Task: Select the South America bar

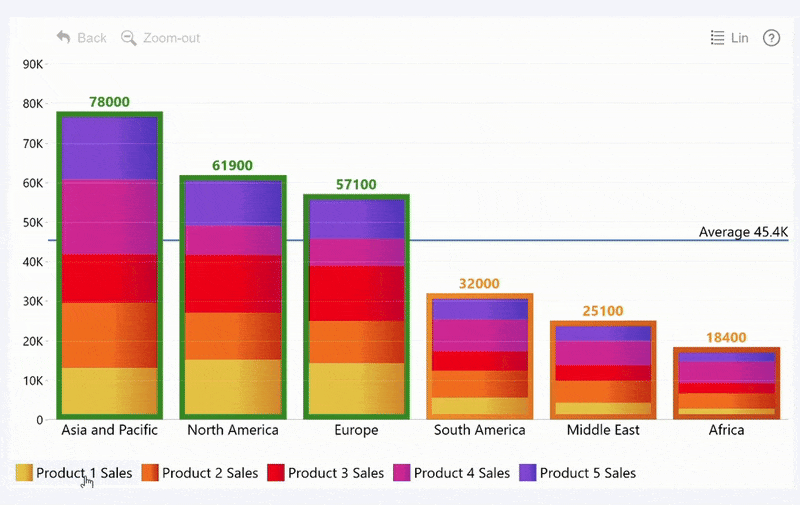Action: [x=479, y=356]
